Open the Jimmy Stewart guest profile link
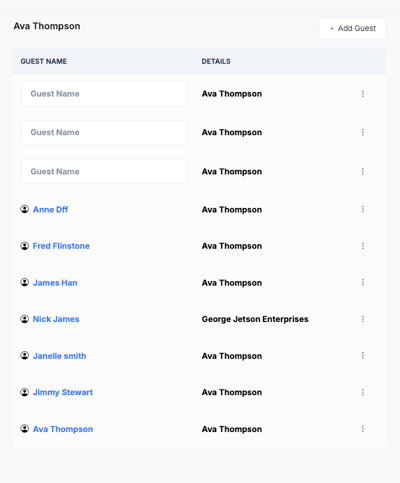Screen dimensions: 400x483 point(63,392)
